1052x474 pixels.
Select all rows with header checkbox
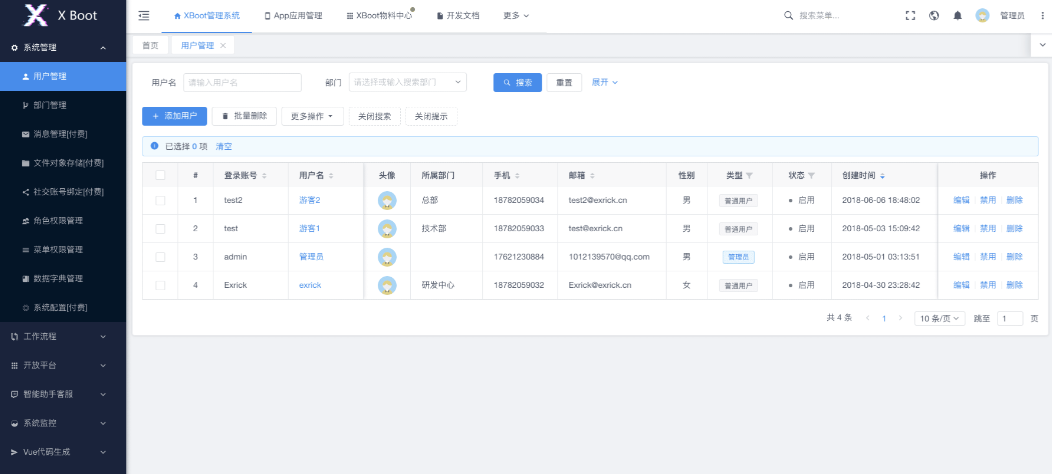160,175
